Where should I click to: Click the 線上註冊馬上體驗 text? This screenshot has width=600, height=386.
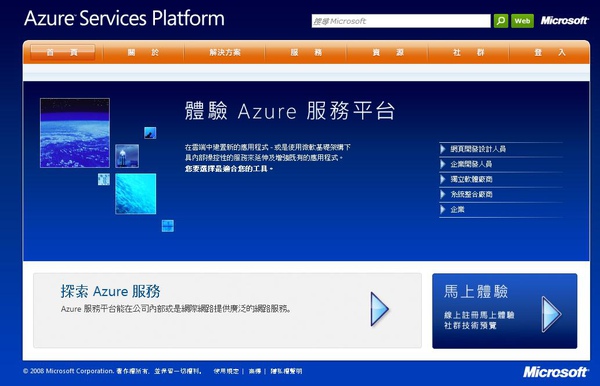click(479, 315)
